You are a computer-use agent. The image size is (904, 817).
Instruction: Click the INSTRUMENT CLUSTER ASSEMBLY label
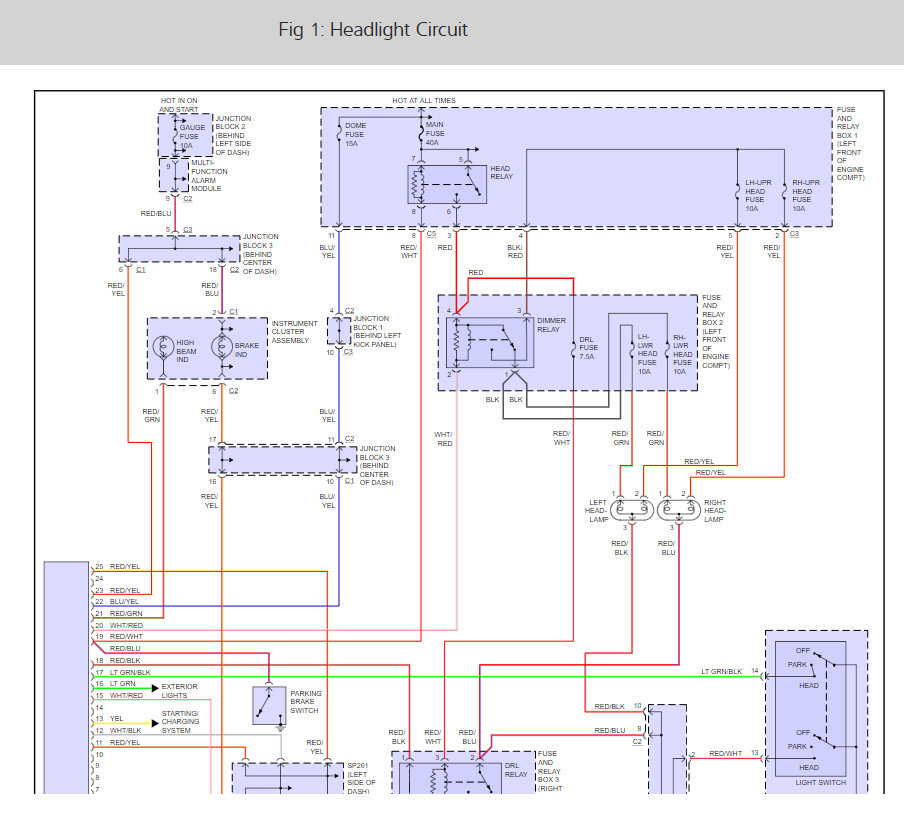[x=294, y=332]
